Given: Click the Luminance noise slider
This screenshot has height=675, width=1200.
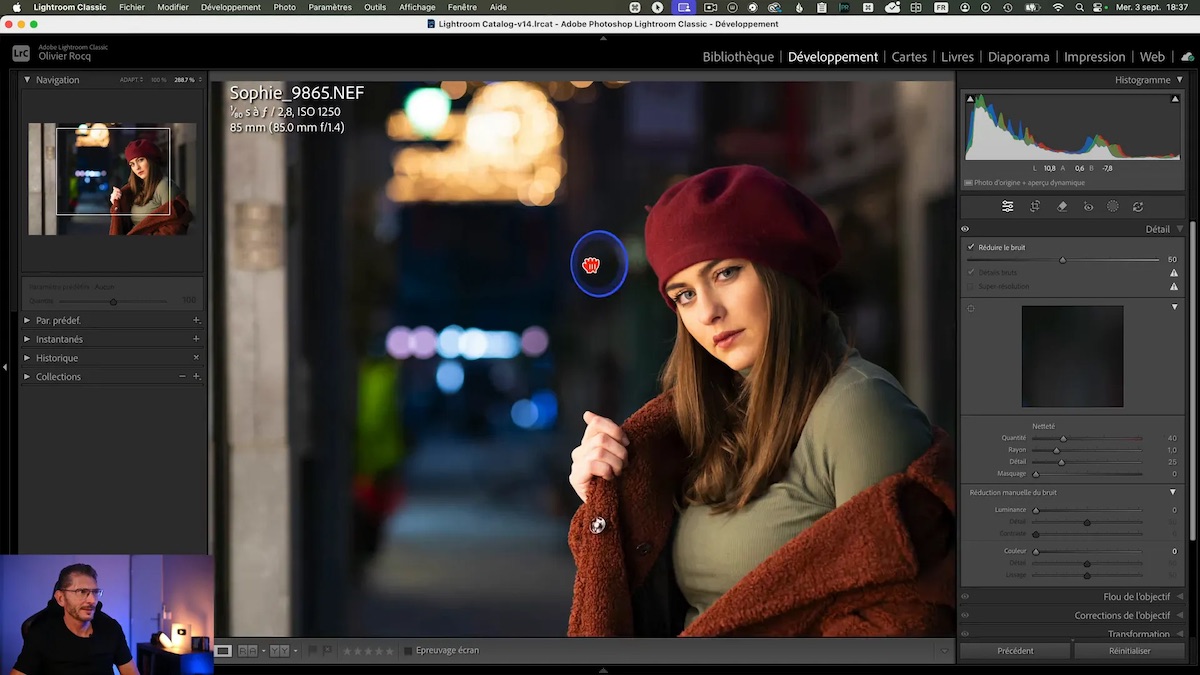Looking at the screenshot, I should click(x=1087, y=510).
